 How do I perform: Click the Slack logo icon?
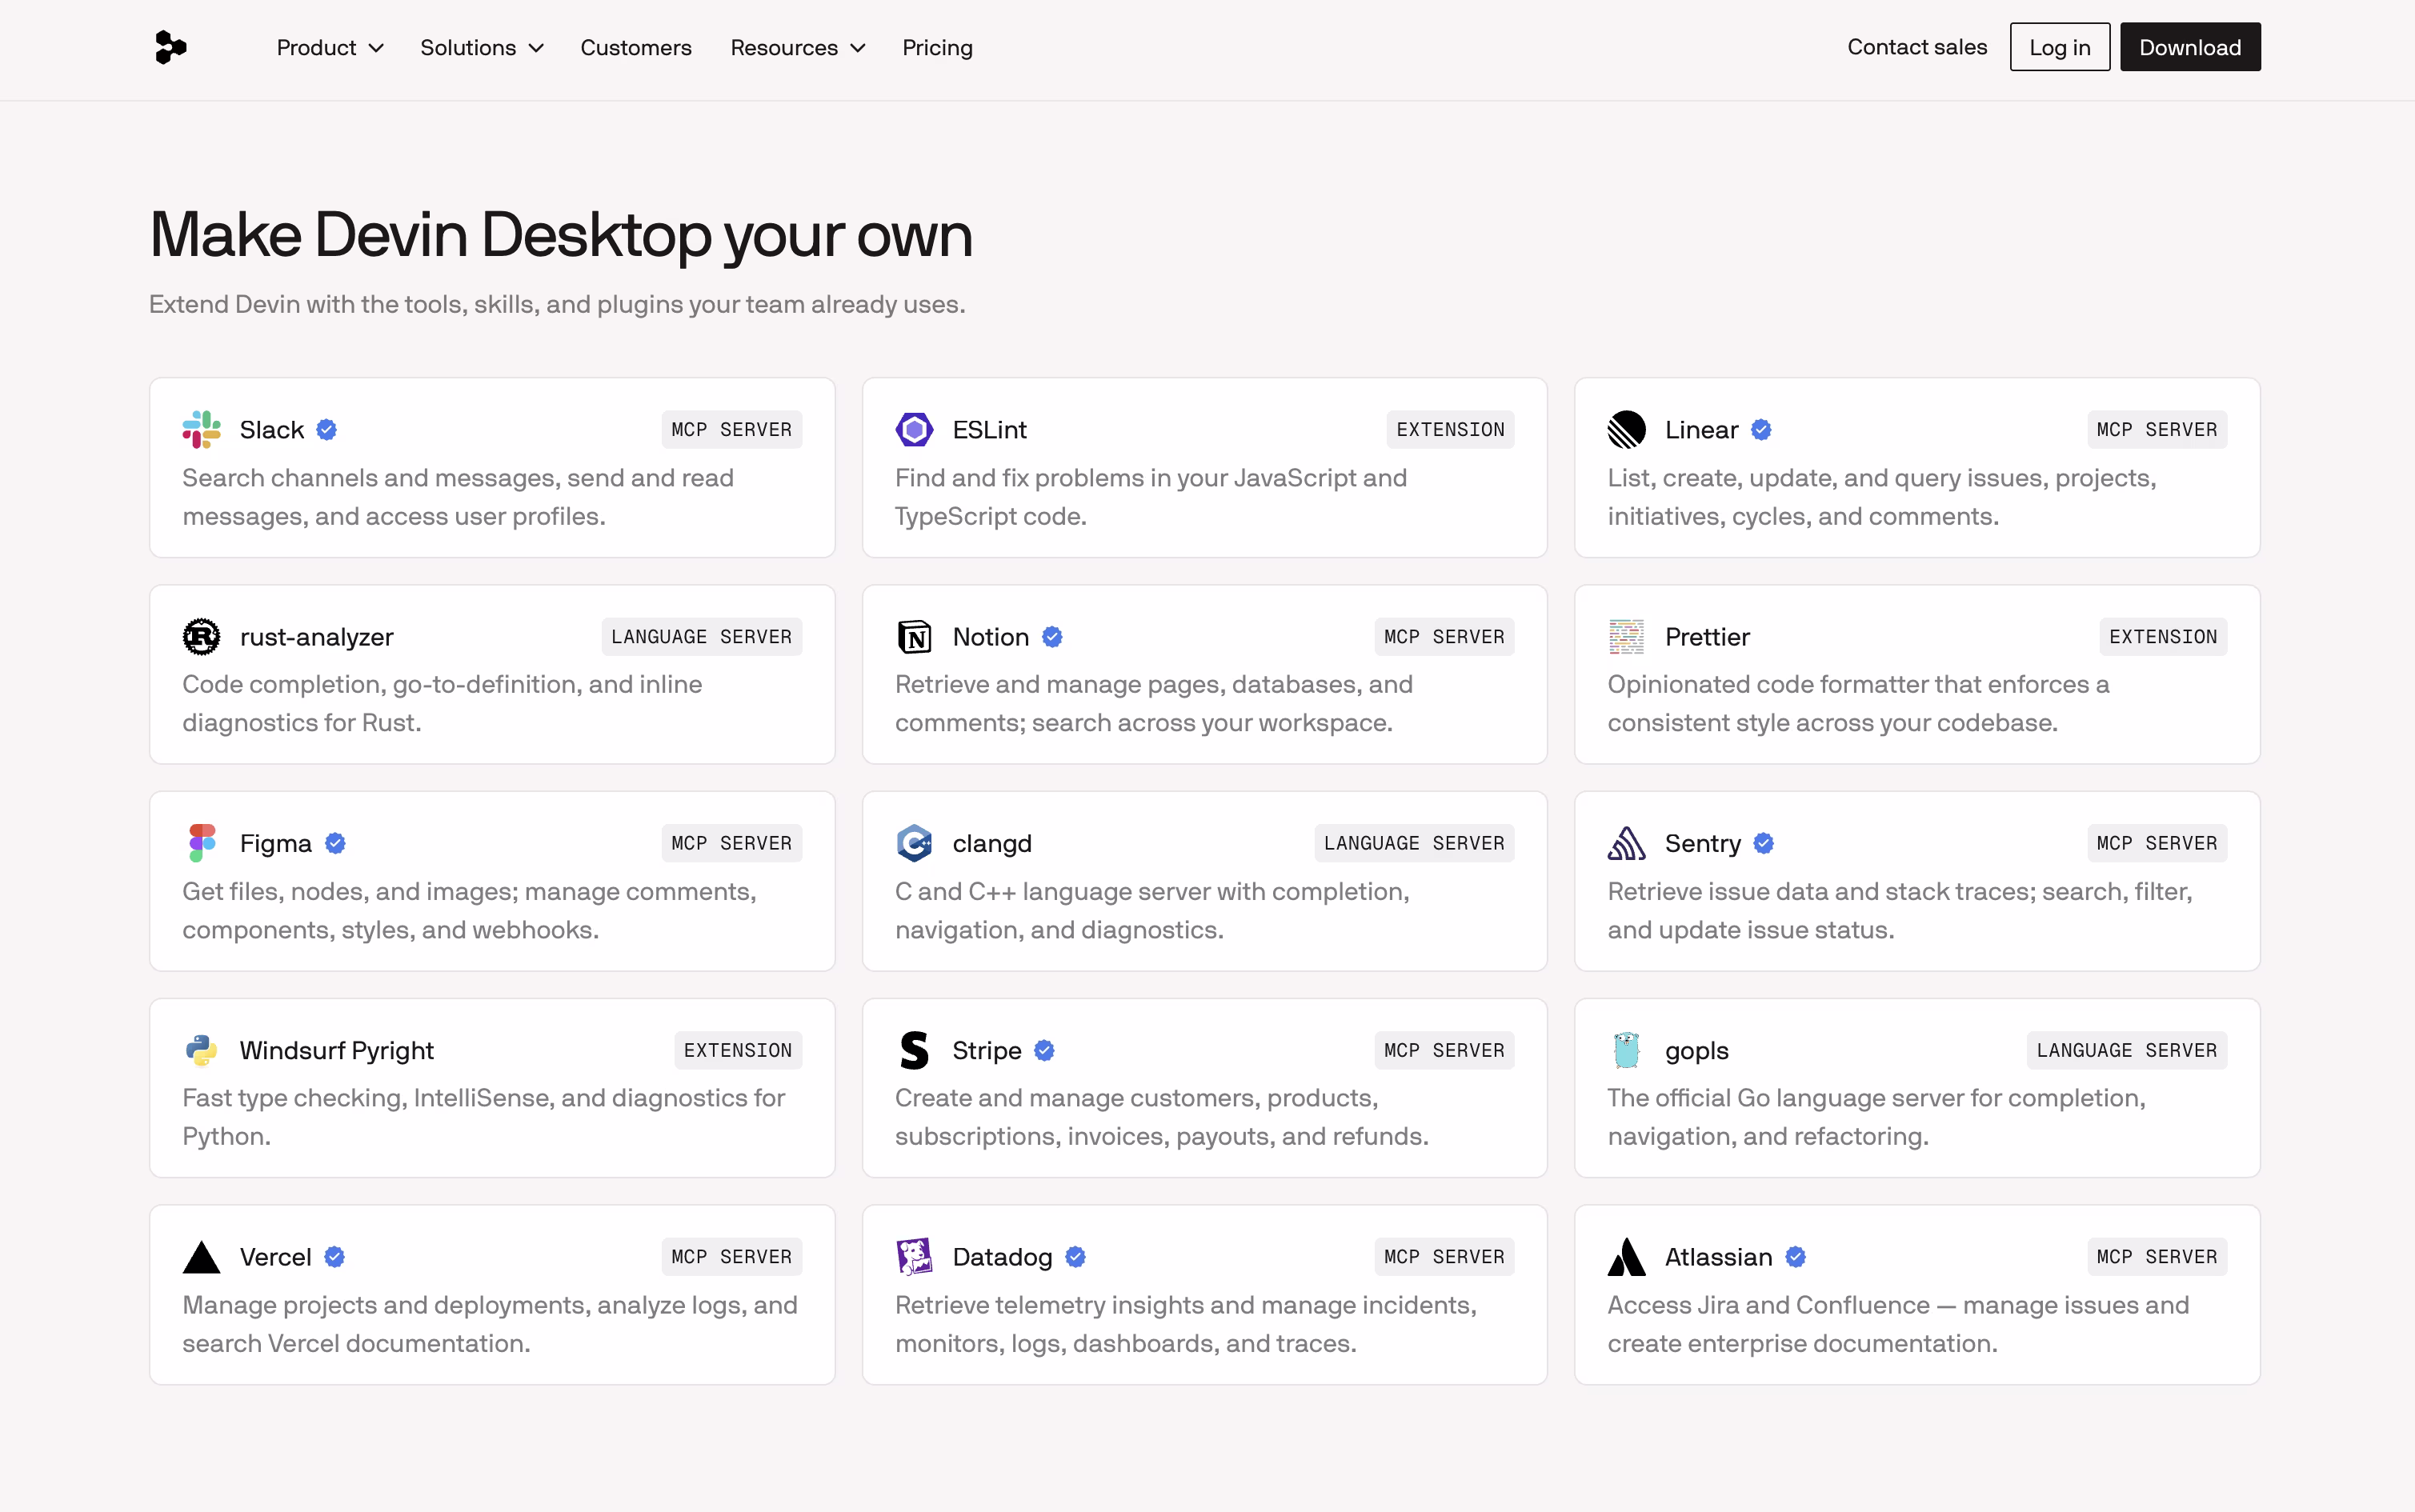point(201,429)
